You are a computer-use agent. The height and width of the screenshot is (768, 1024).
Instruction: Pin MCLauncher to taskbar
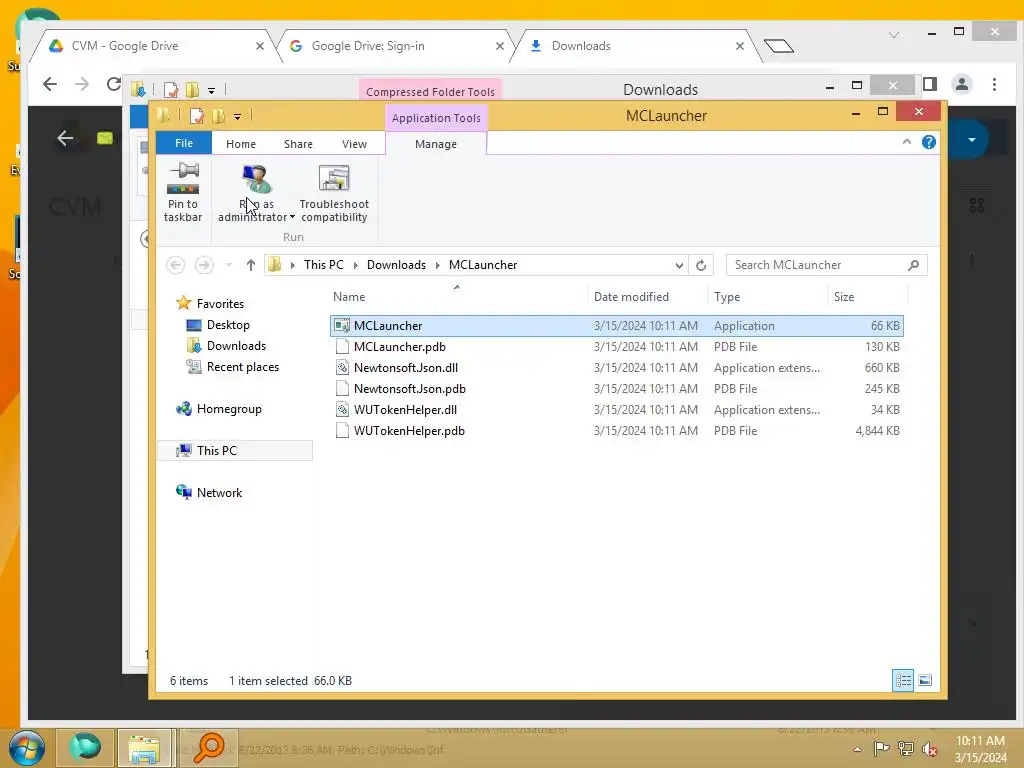[183, 193]
